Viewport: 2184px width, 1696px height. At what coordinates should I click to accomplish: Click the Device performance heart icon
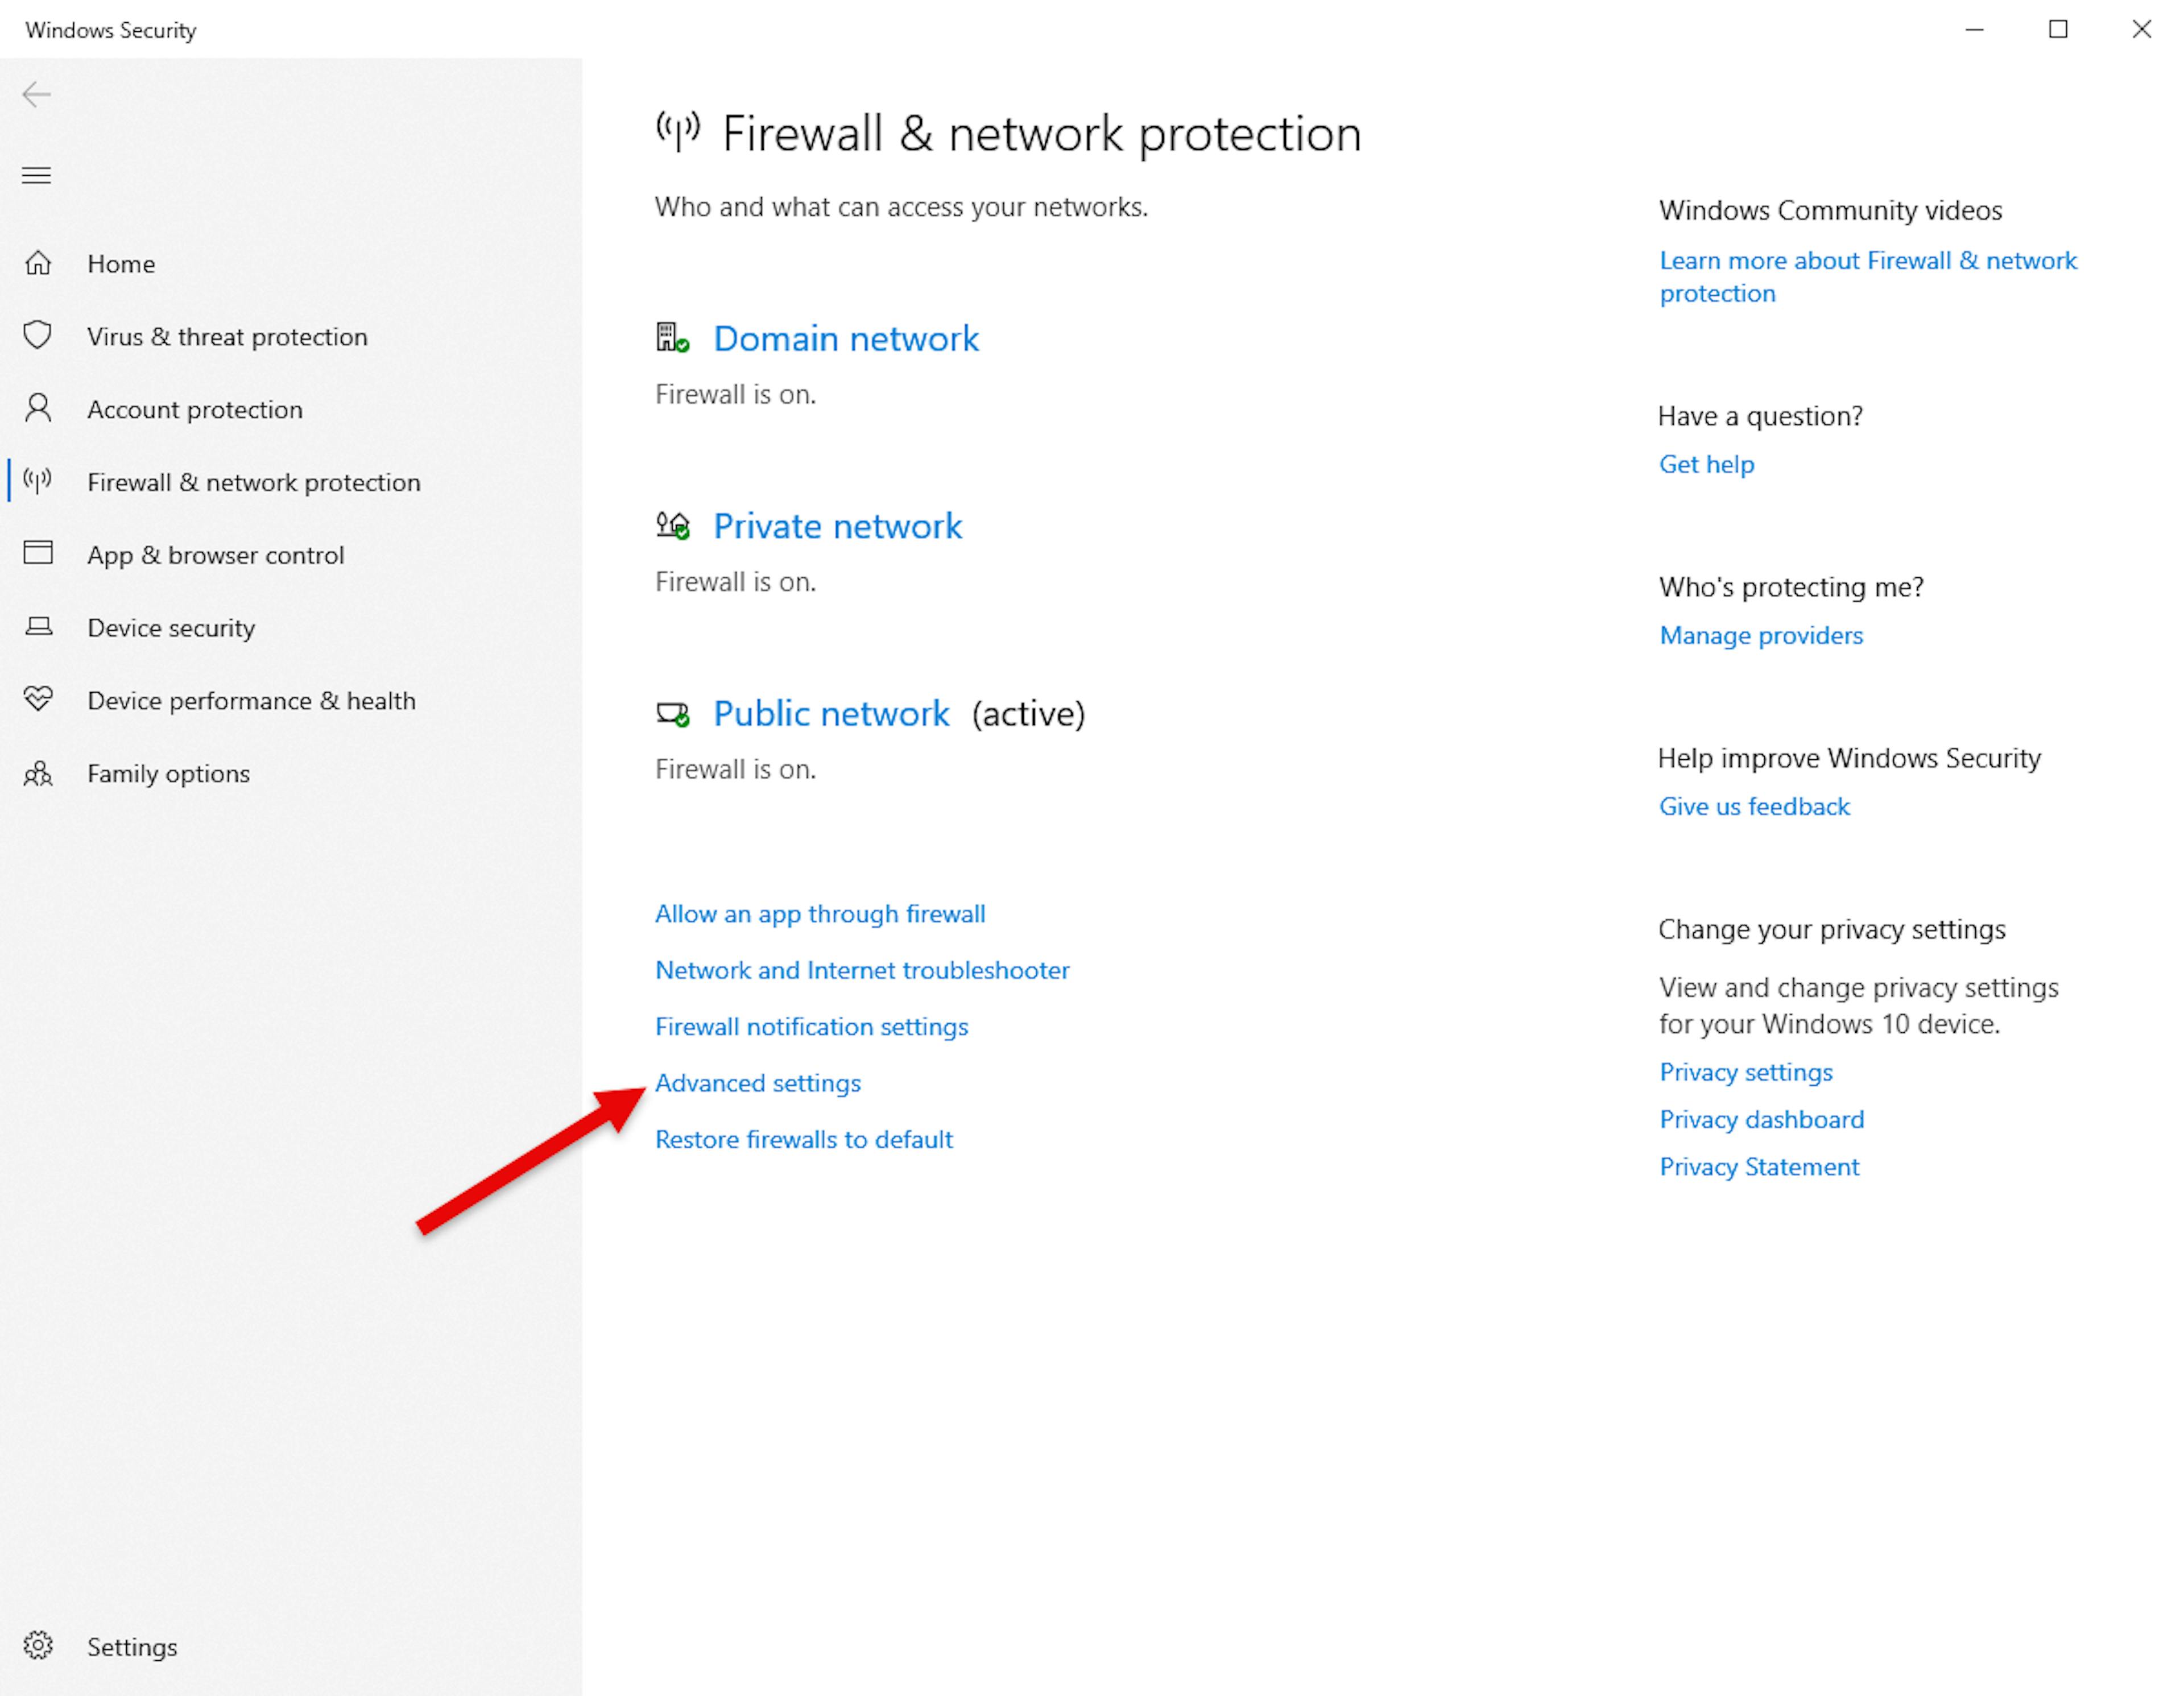(x=38, y=699)
